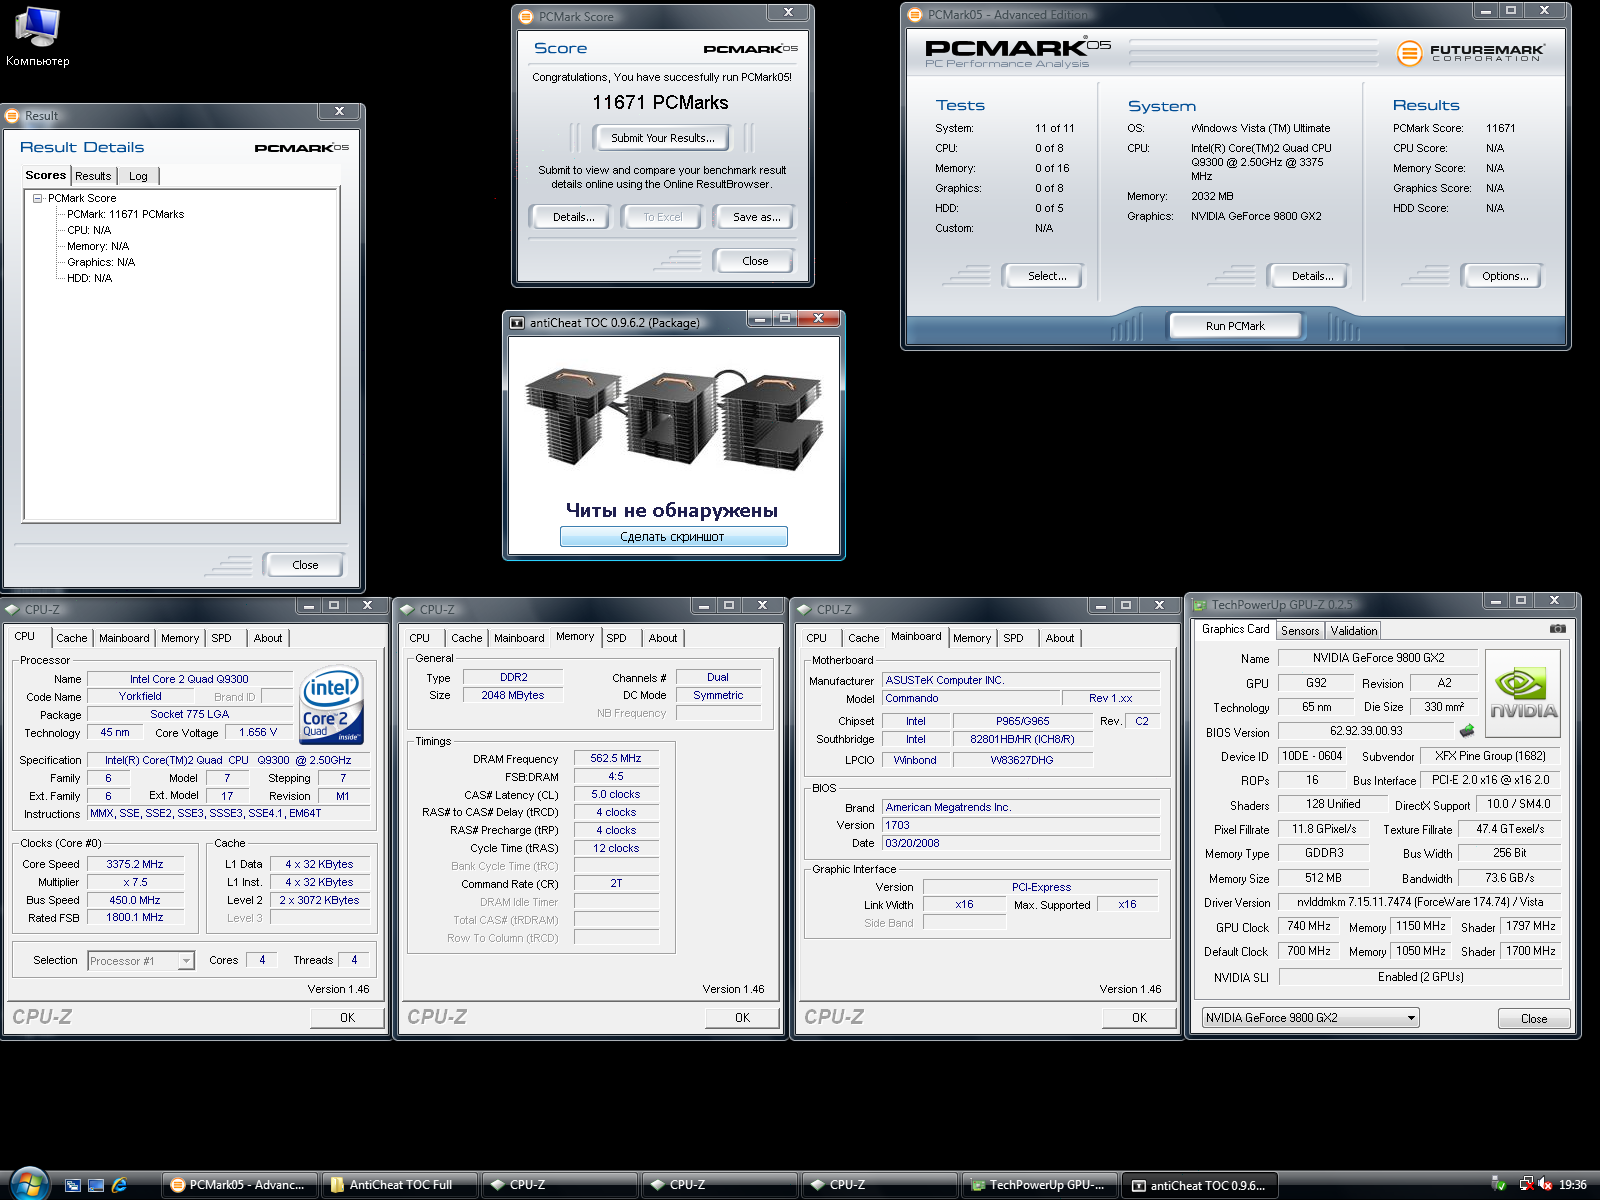The width and height of the screenshot is (1600, 1200).
Task: Activate antiCheat TOC 0.9.6... taskbar button
Action: point(1199,1185)
